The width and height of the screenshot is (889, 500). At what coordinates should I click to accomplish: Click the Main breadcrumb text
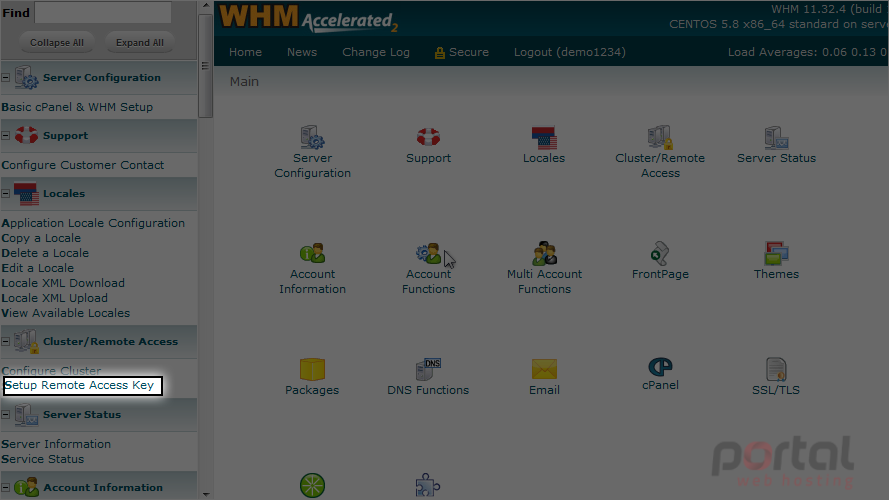pos(244,82)
